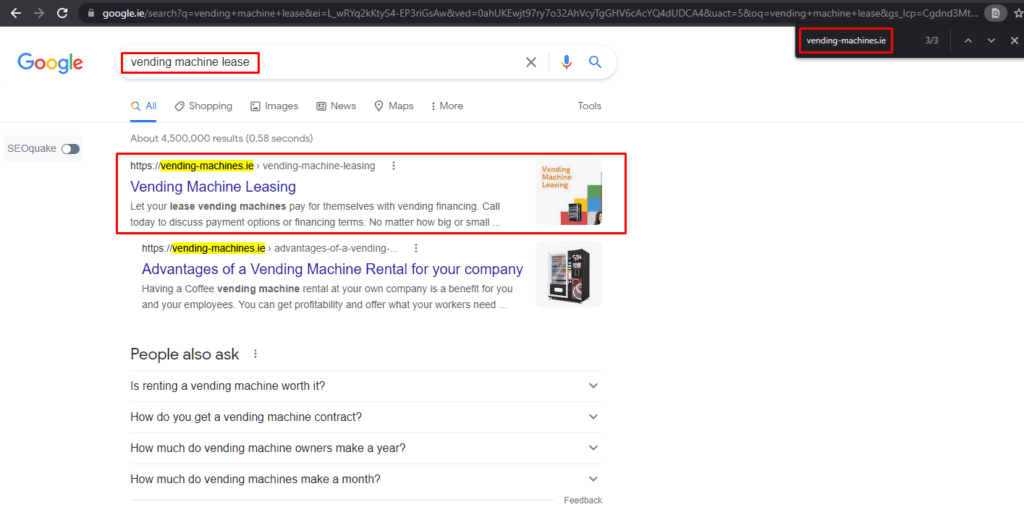The width and height of the screenshot is (1024, 507).
Task: Expand 'How much do vending machine owners make a year?'
Action: click(366, 448)
